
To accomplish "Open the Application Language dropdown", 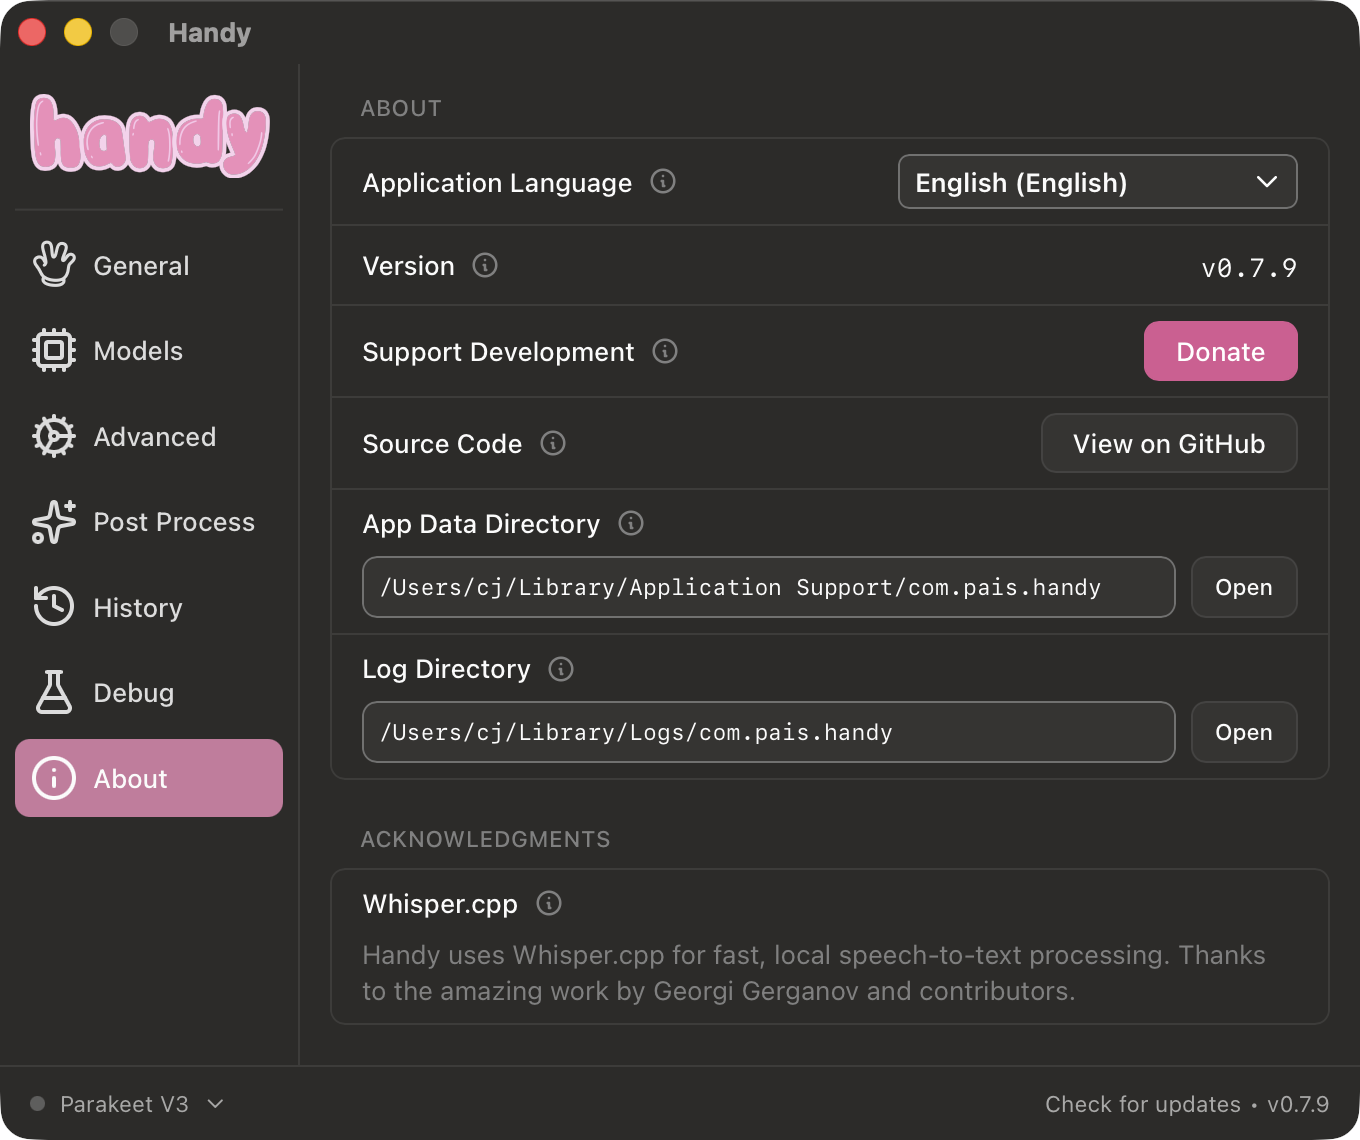I will pos(1097,182).
